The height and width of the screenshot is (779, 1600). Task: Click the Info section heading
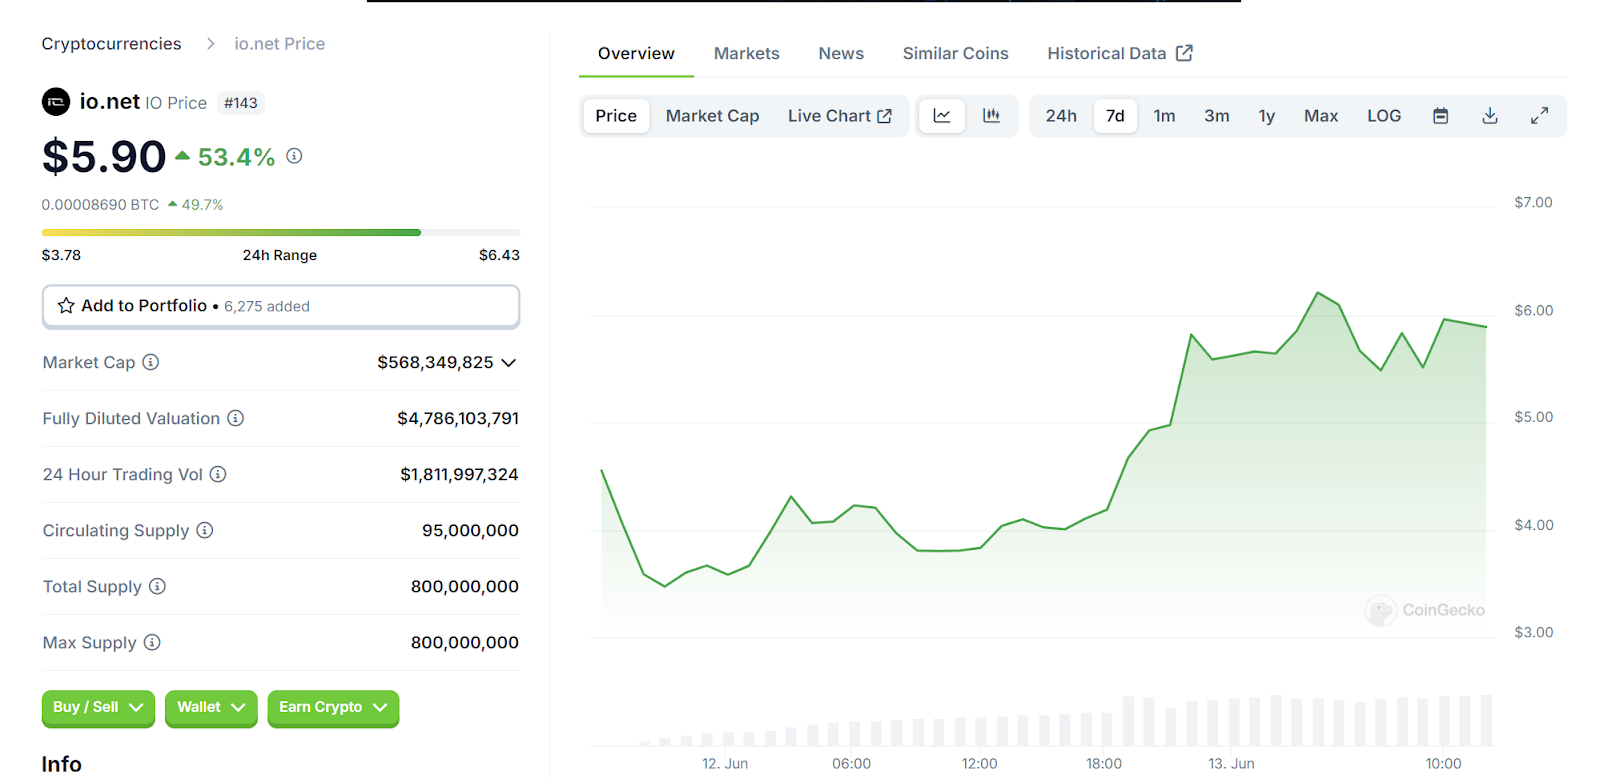(x=61, y=764)
